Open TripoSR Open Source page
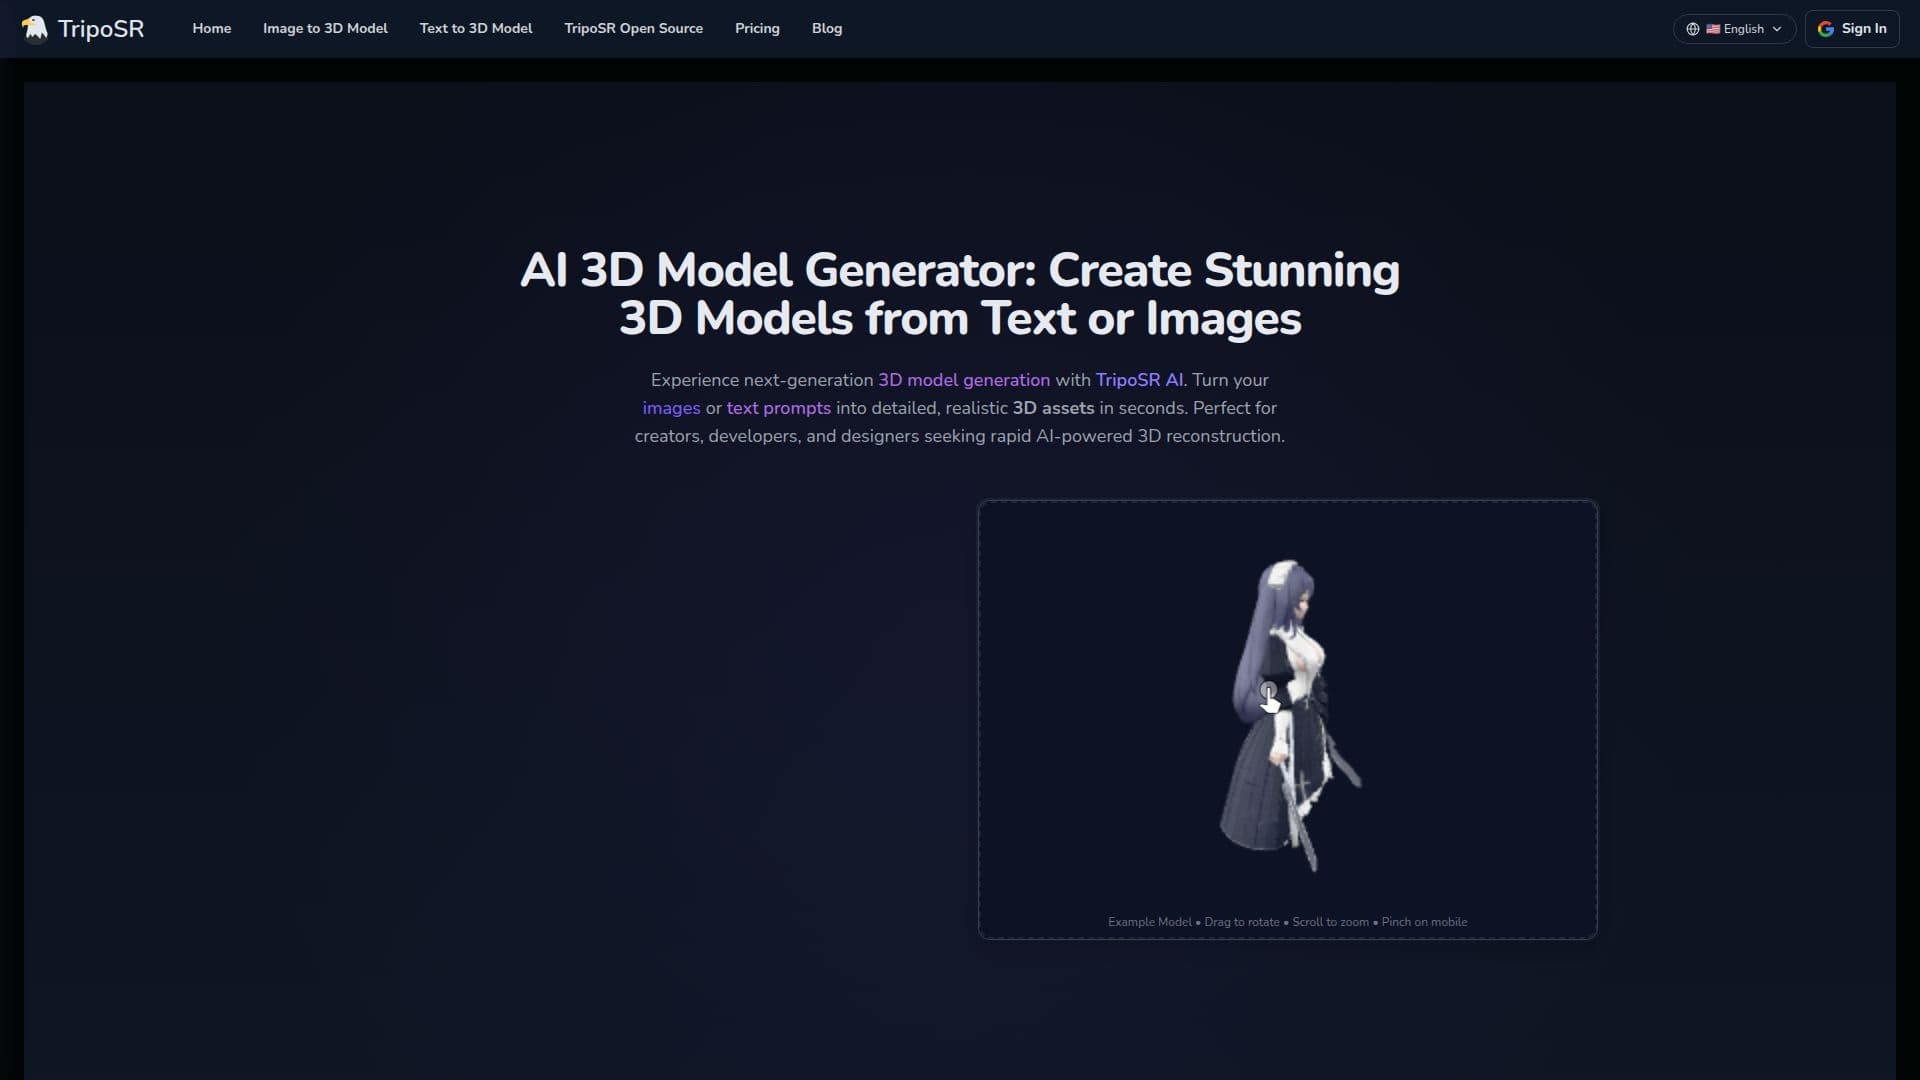The width and height of the screenshot is (1920, 1080). pyautogui.click(x=634, y=28)
